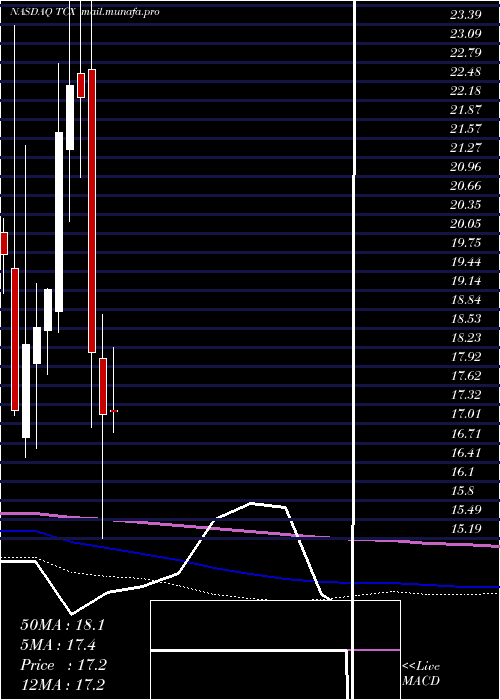Image resolution: width=500 pixels, height=700 pixels.
Task: Select the 17.32 price axis label
Action: point(466,395)
